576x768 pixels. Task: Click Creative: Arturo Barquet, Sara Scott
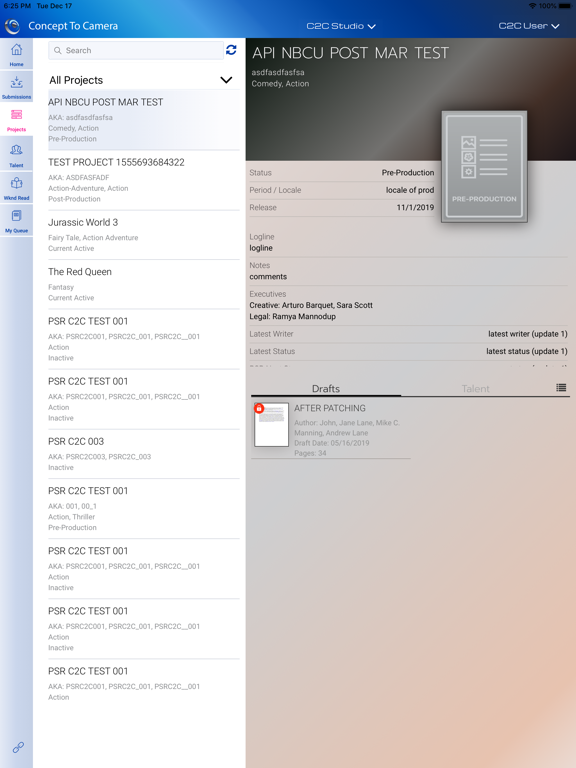[x=311, y=305]
